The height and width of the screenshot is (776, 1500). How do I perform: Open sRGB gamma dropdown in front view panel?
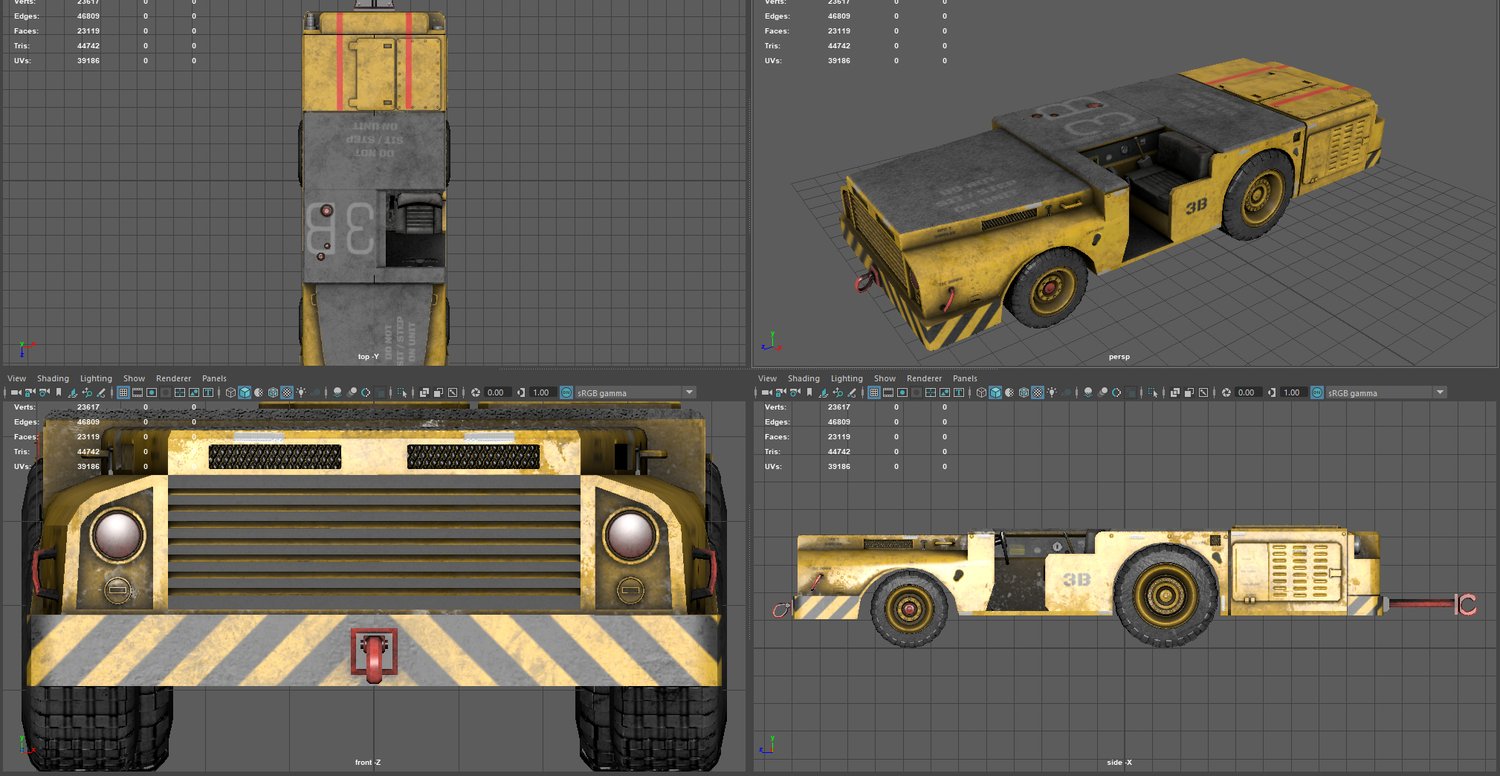coord(689,393)
